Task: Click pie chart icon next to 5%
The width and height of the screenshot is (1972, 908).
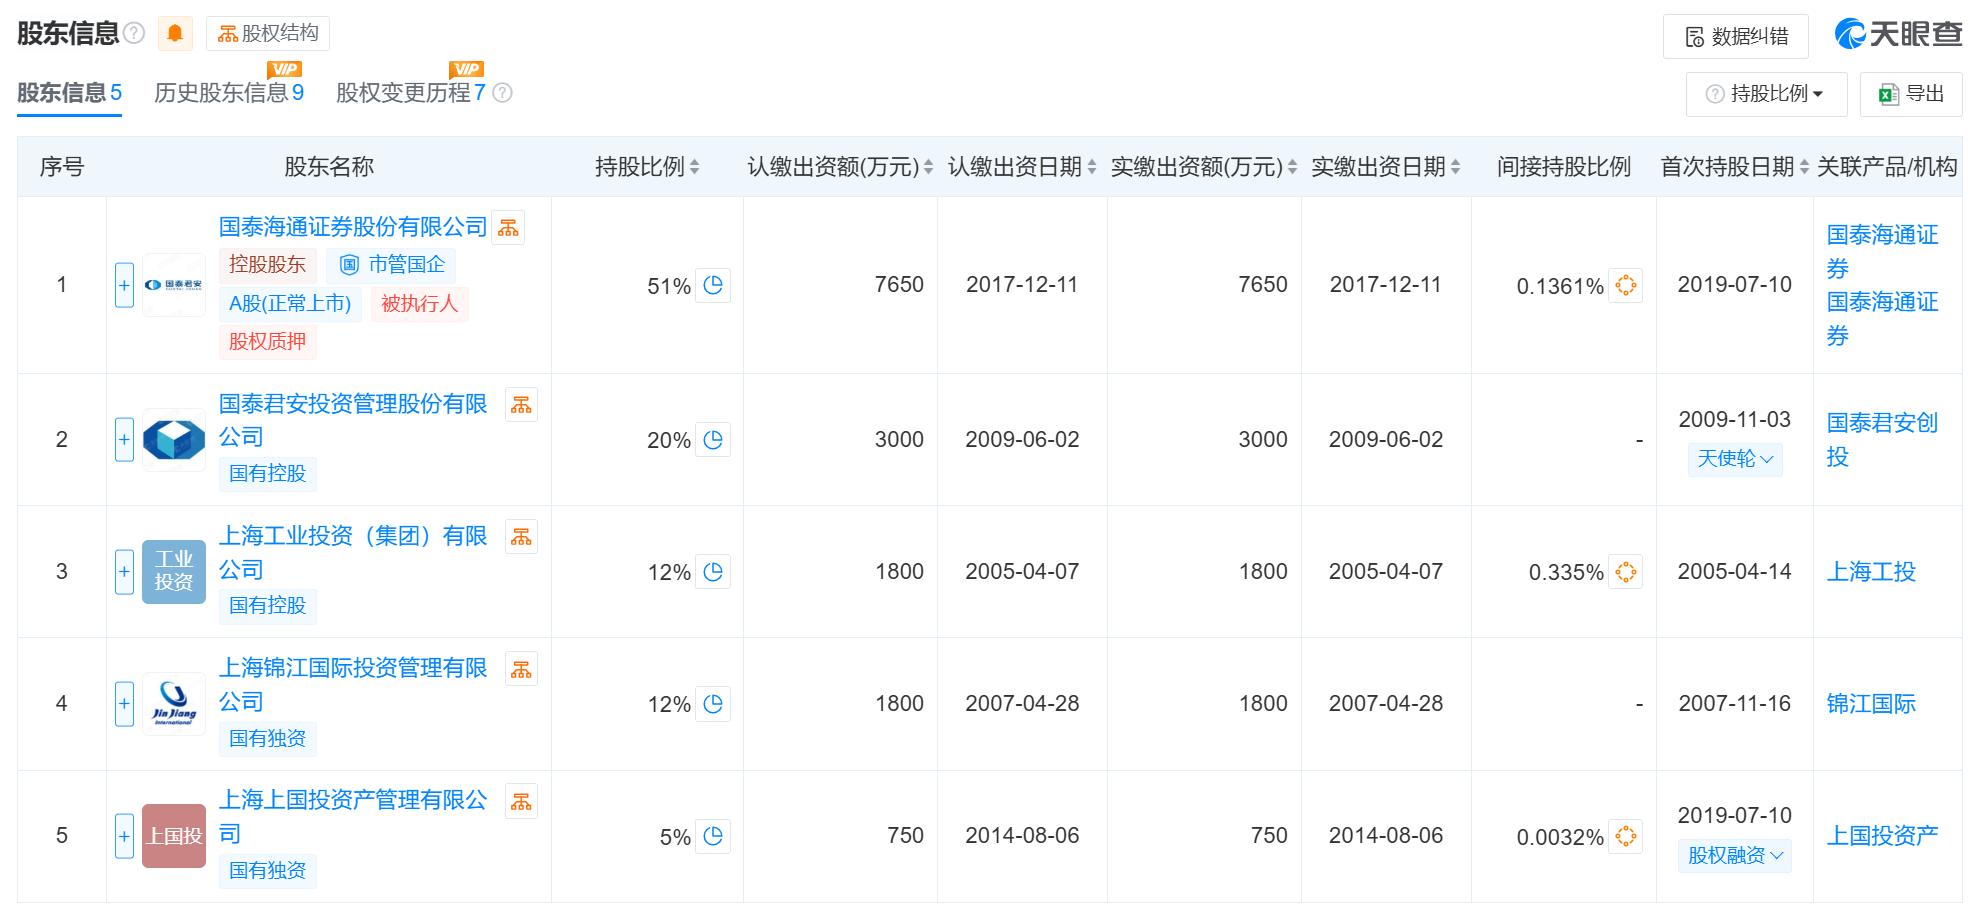Action: [x=713, y=836]
